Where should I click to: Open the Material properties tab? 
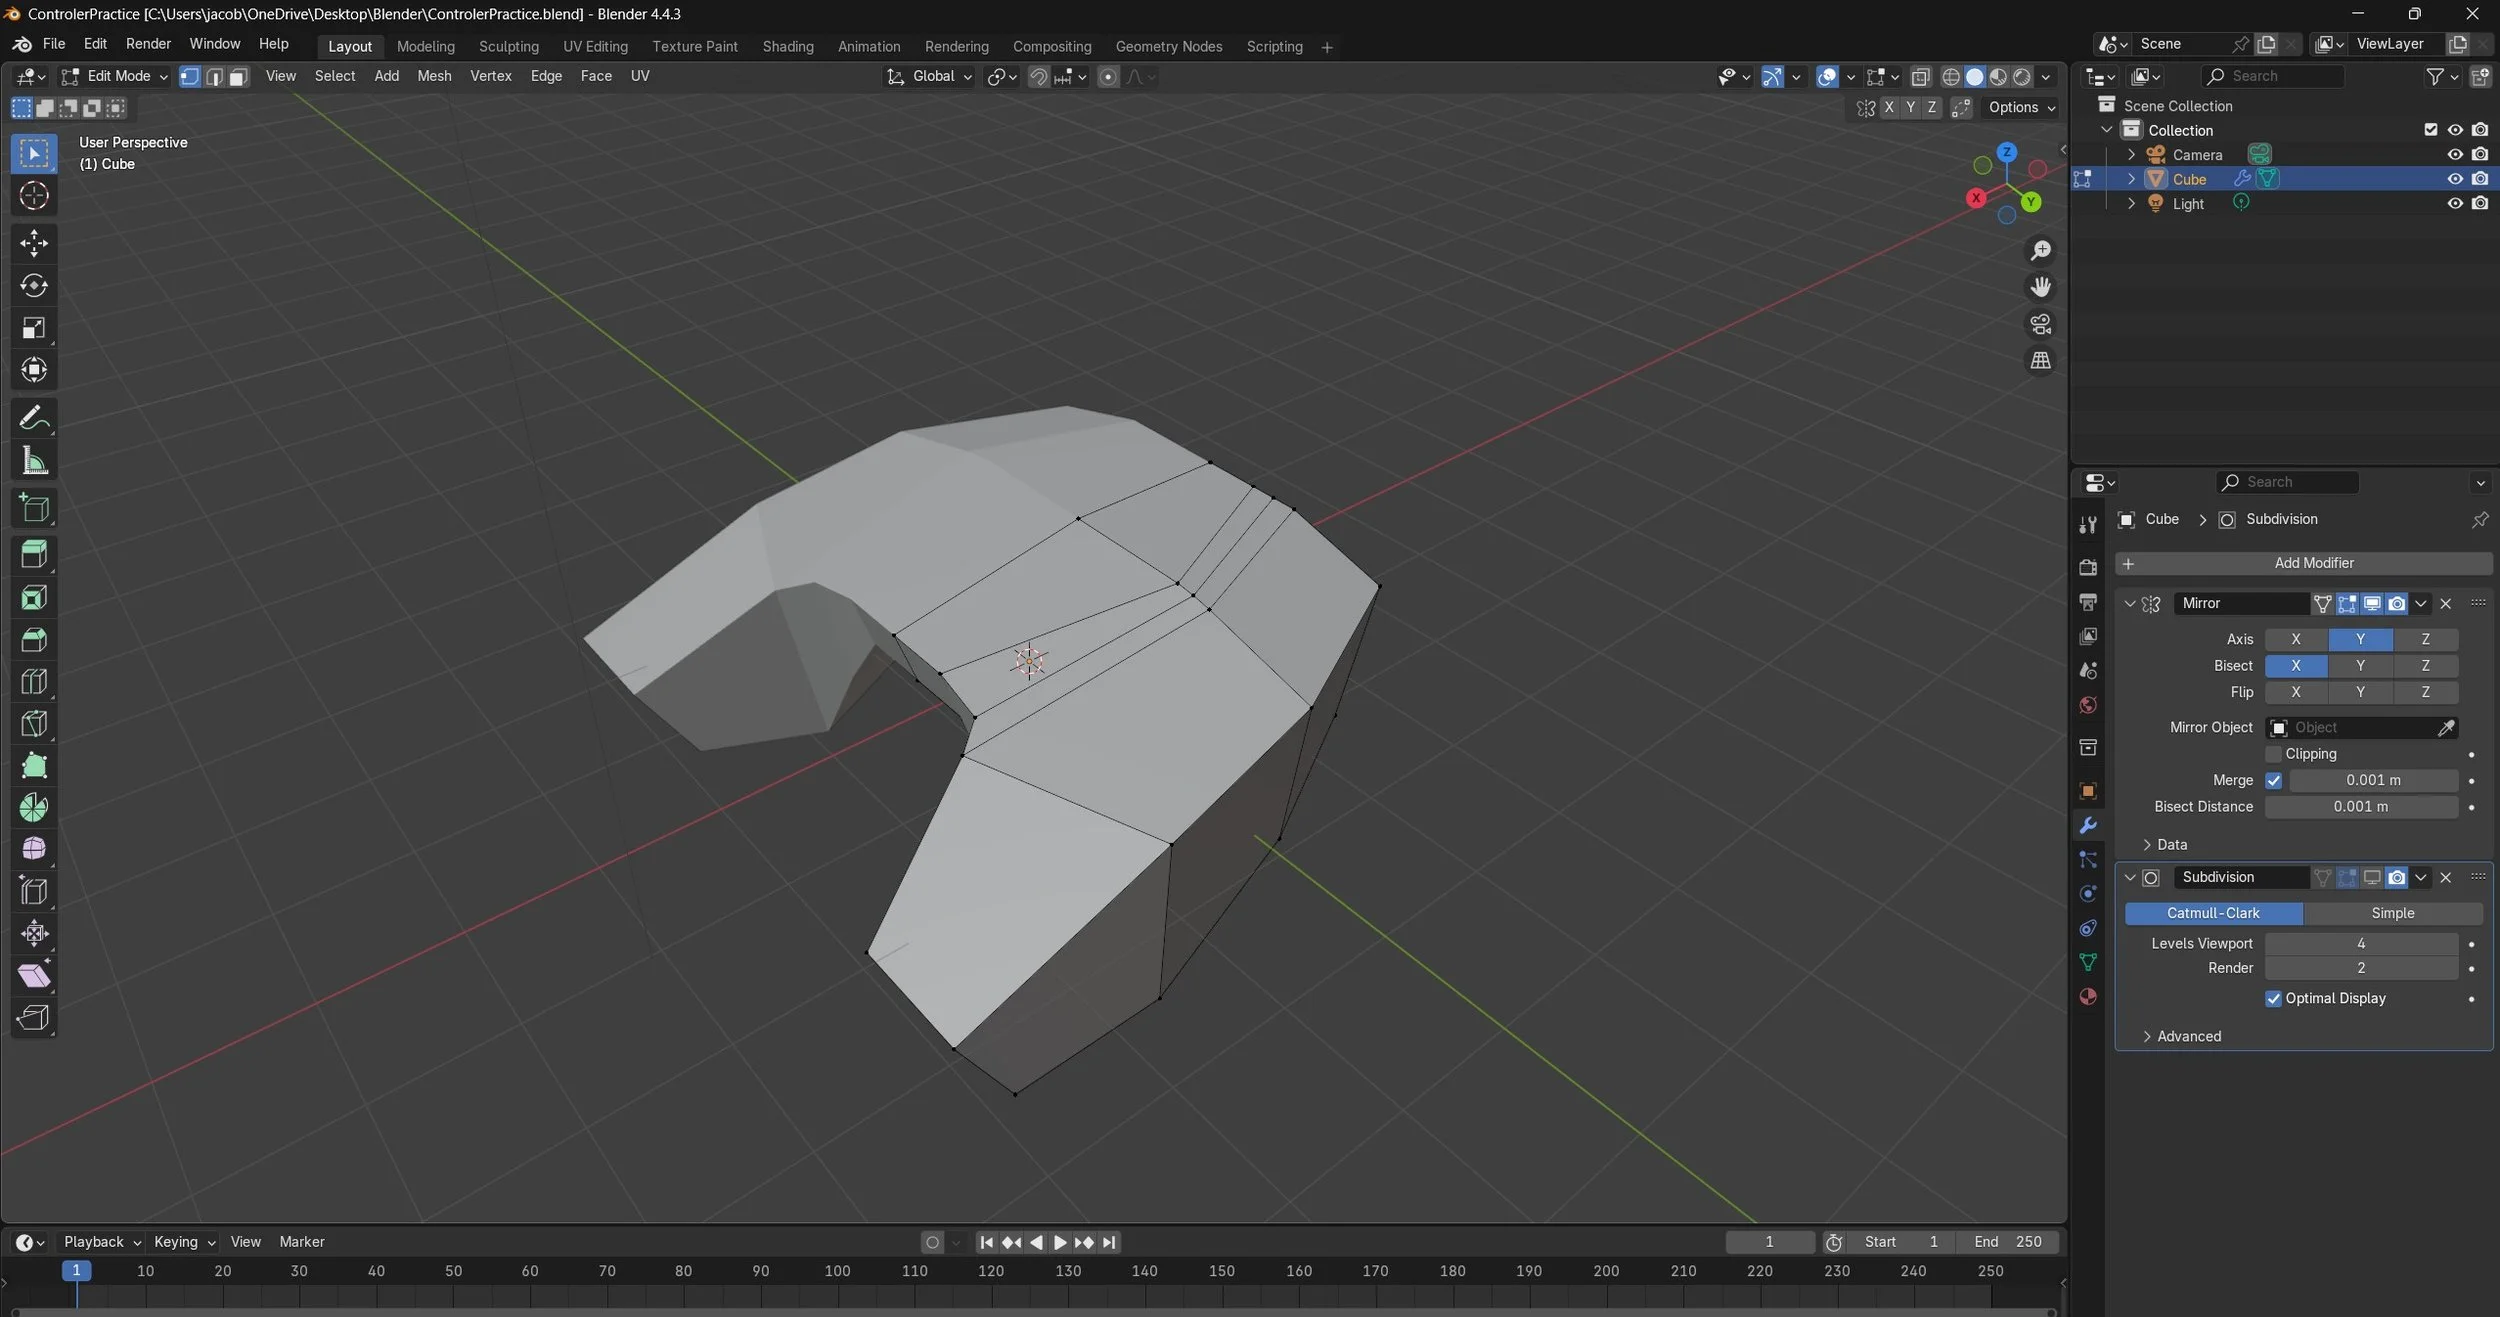click(2088, 997)
